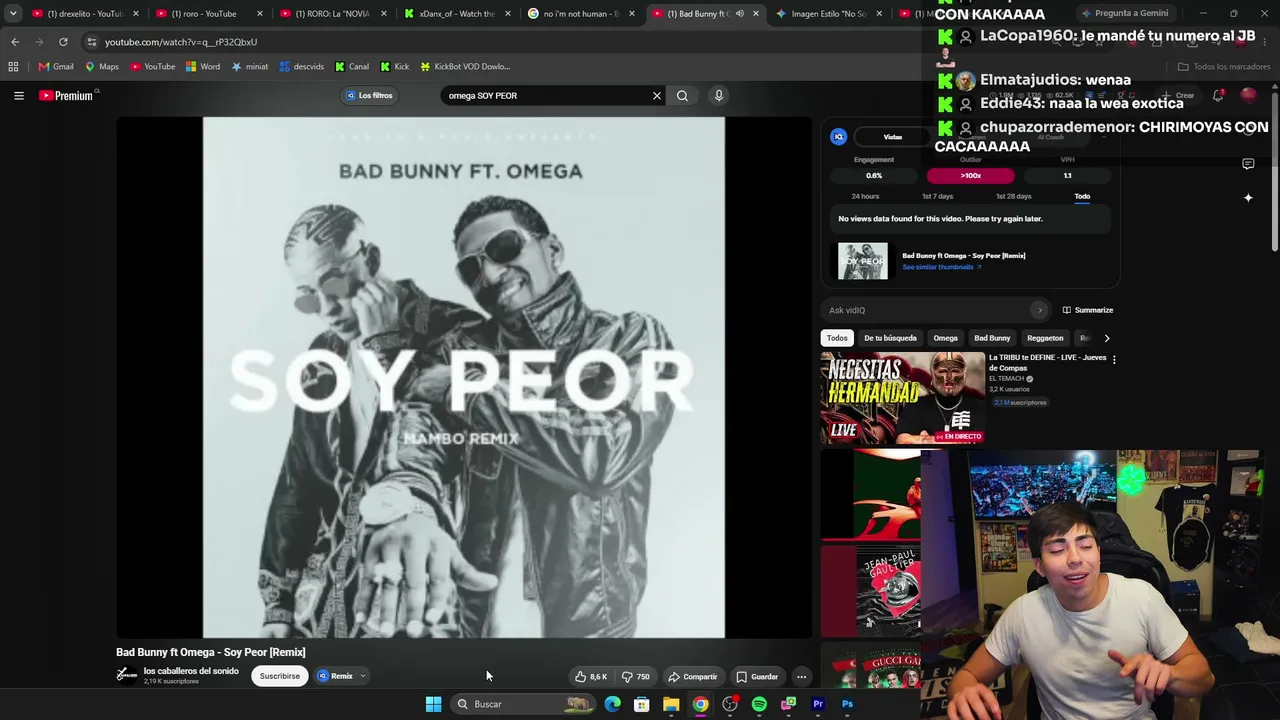The width and height of the screenshot is (1280, 720).
Task: Select the Vistas tab in vidIQ panel
Action: point(893,137)
